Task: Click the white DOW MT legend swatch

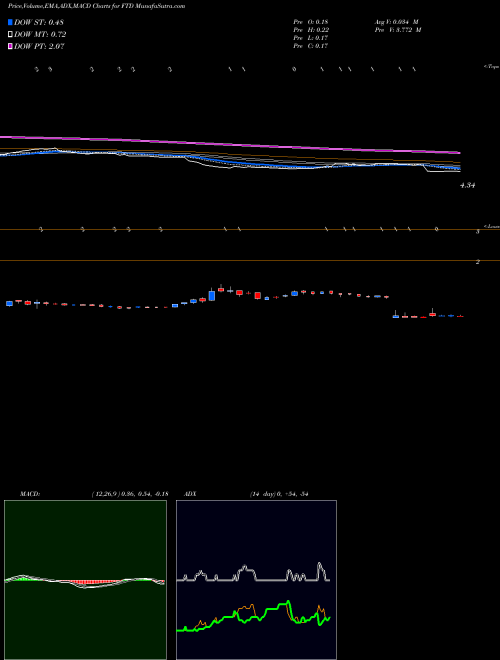Action: (10, 34)
